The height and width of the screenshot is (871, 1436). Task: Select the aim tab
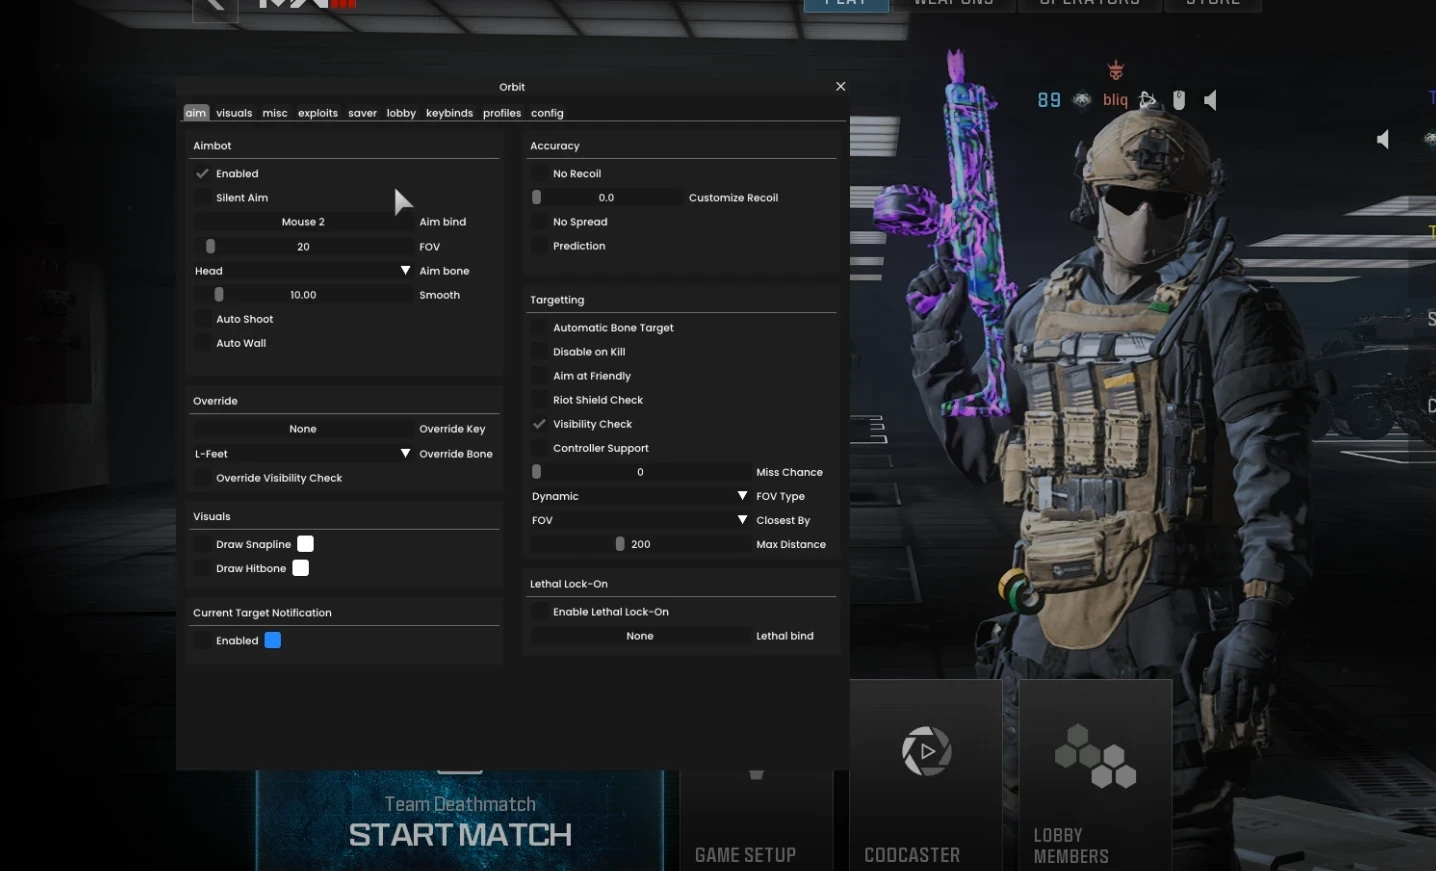point(196,113)
